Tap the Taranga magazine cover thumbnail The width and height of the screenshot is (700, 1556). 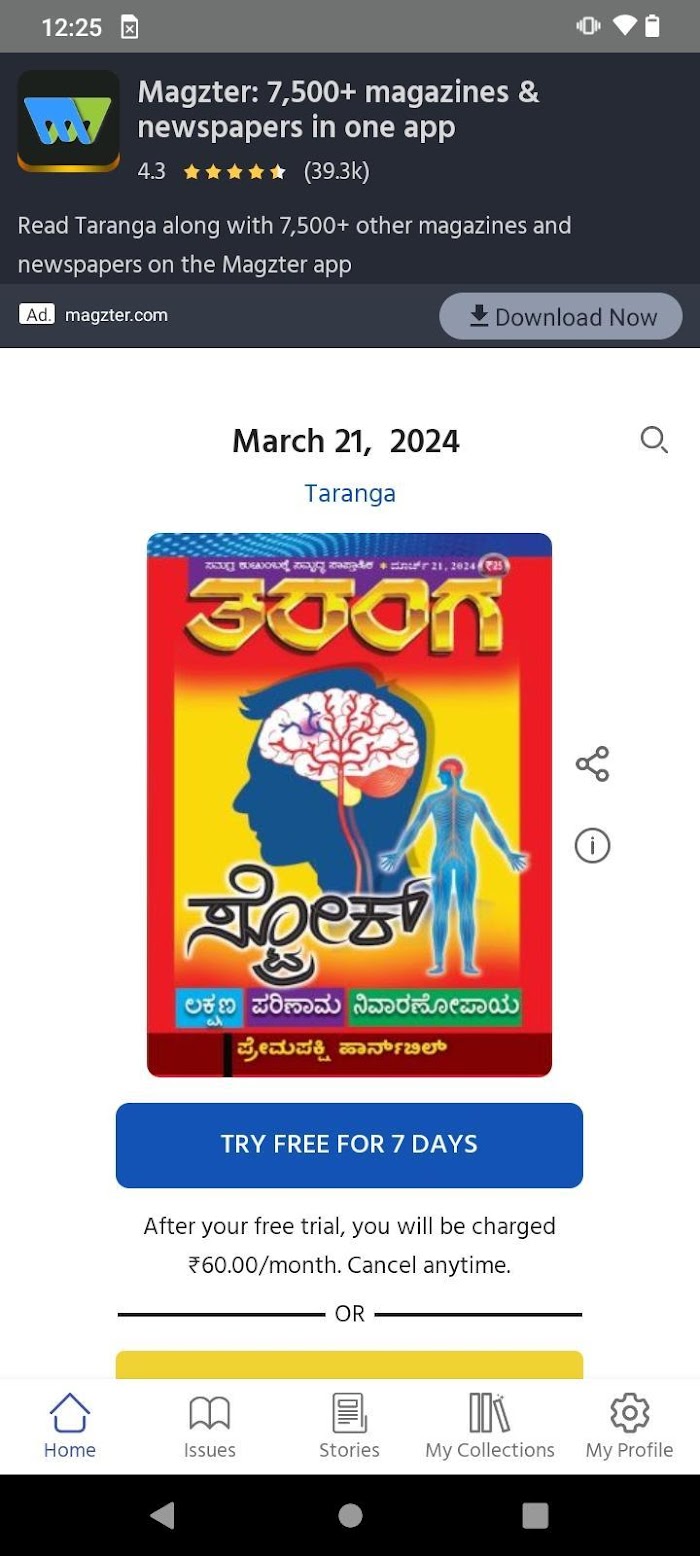click(349, 805)
